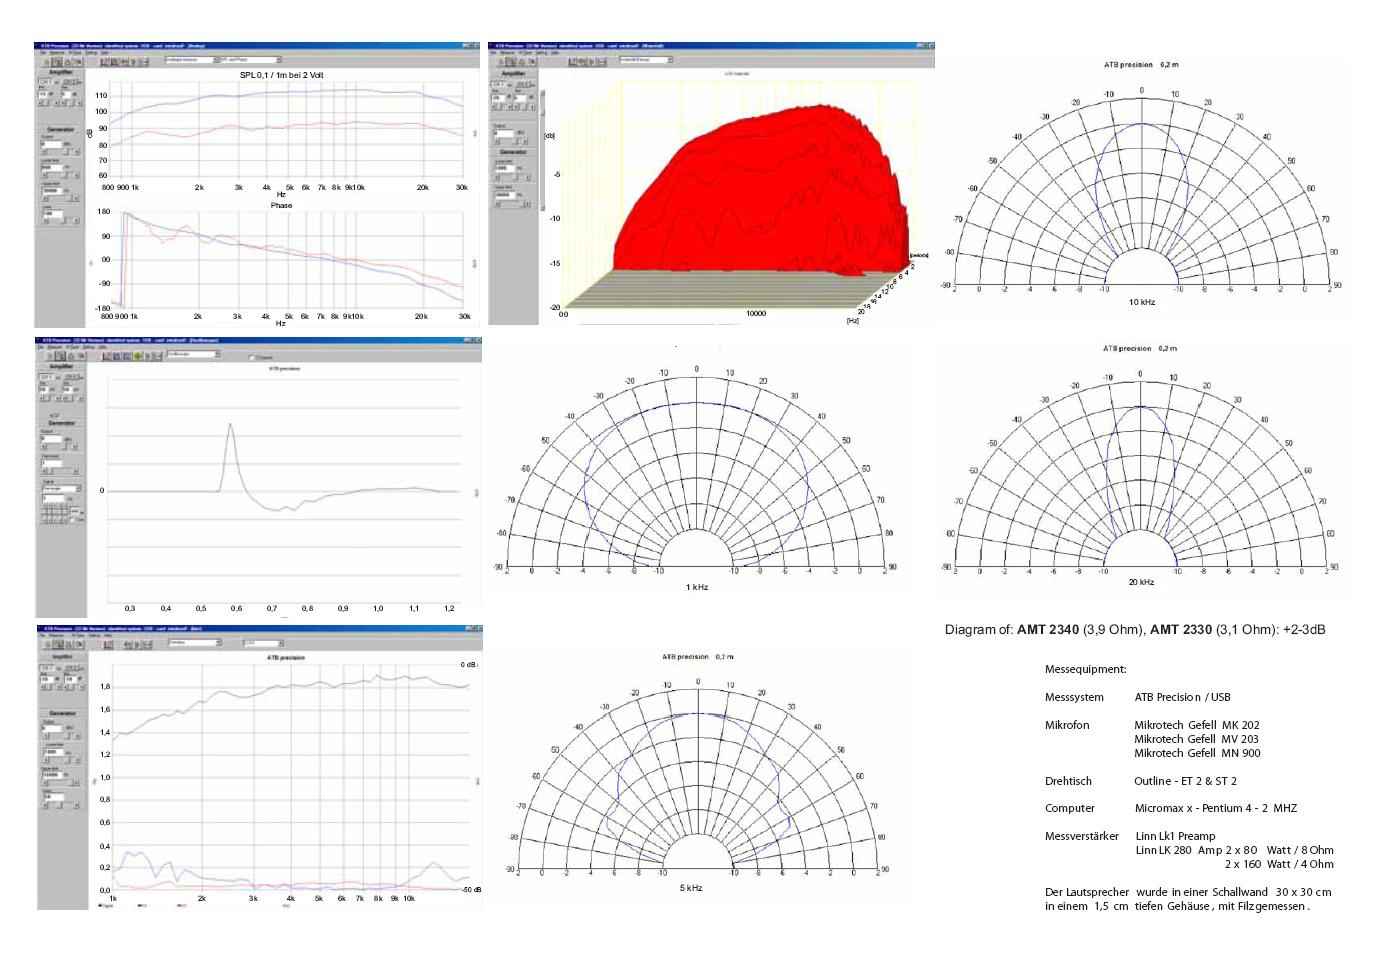1386x975 pixels.
Task: Open toolbar dropdown in step response window
Action: 193,354
